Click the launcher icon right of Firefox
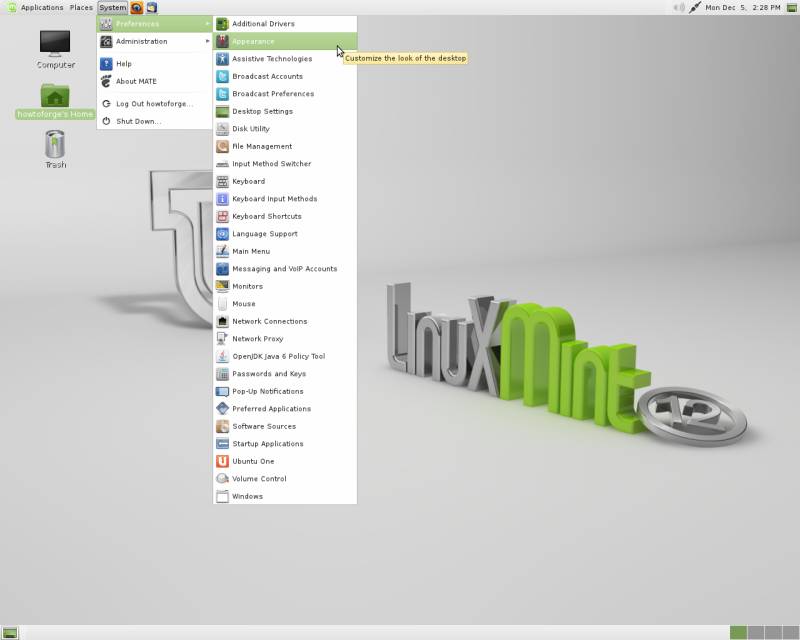The width and height of the screenshot is (800, 640). pyautogui.click(x=152, y=8)
